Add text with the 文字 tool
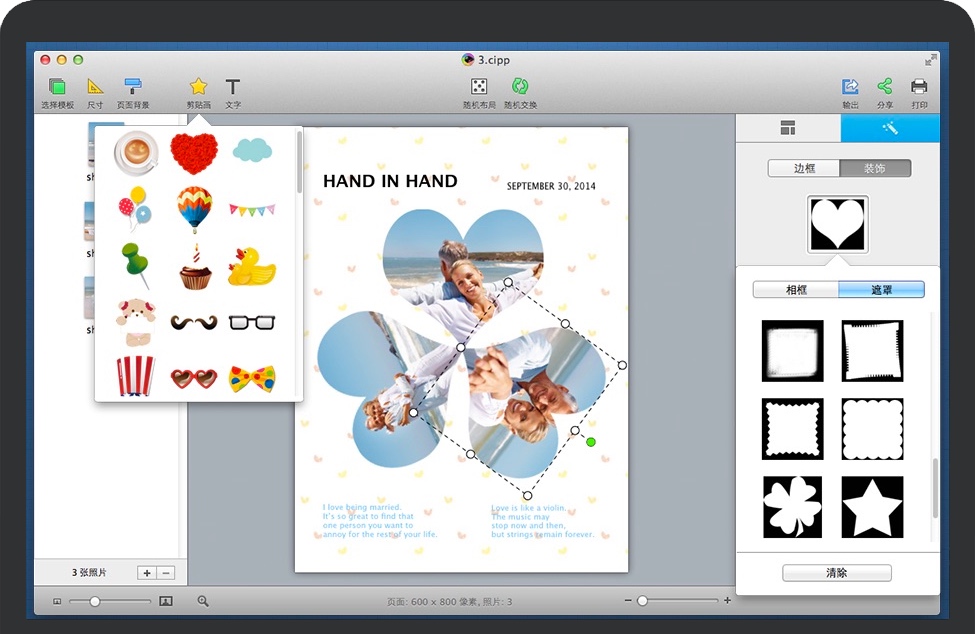 (232, 87)
